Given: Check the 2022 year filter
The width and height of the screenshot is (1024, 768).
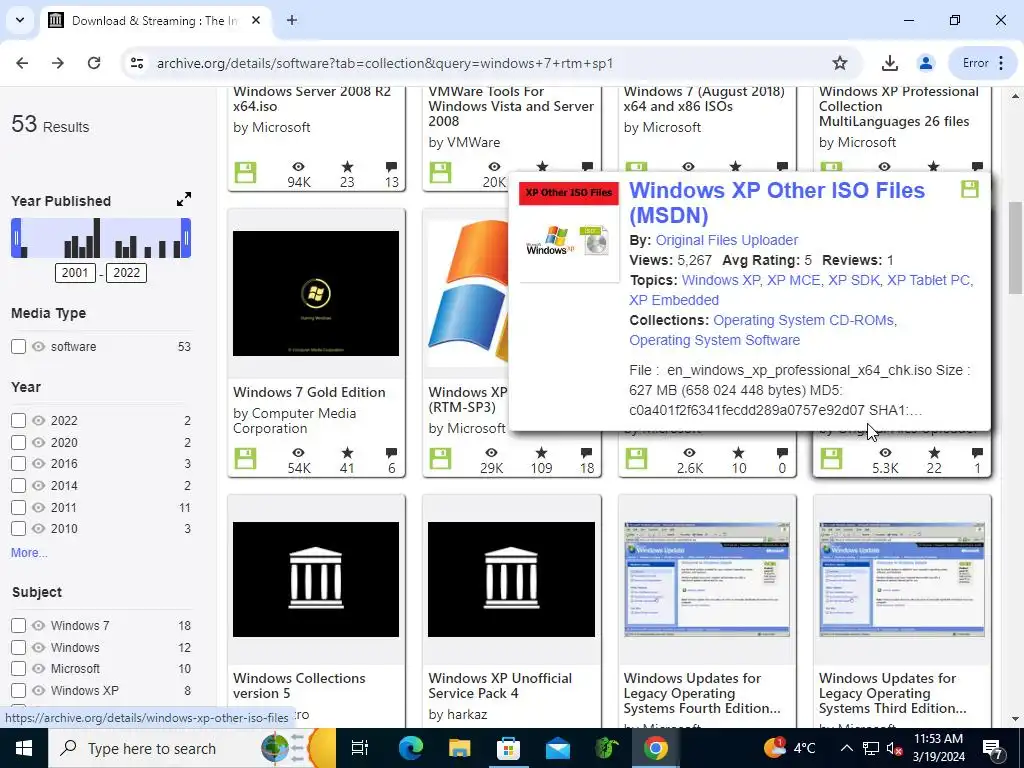Looking at the screenshot, I should (18, 421).
